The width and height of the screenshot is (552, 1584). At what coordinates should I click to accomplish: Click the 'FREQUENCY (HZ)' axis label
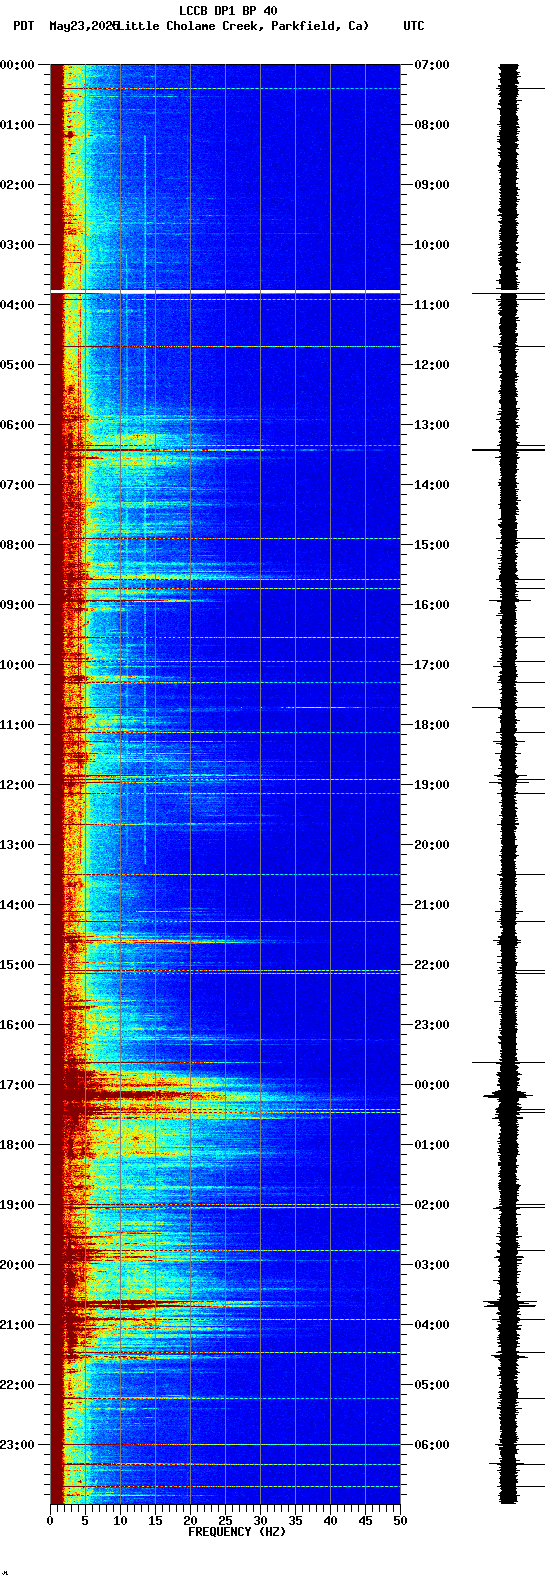[237, 1531]
